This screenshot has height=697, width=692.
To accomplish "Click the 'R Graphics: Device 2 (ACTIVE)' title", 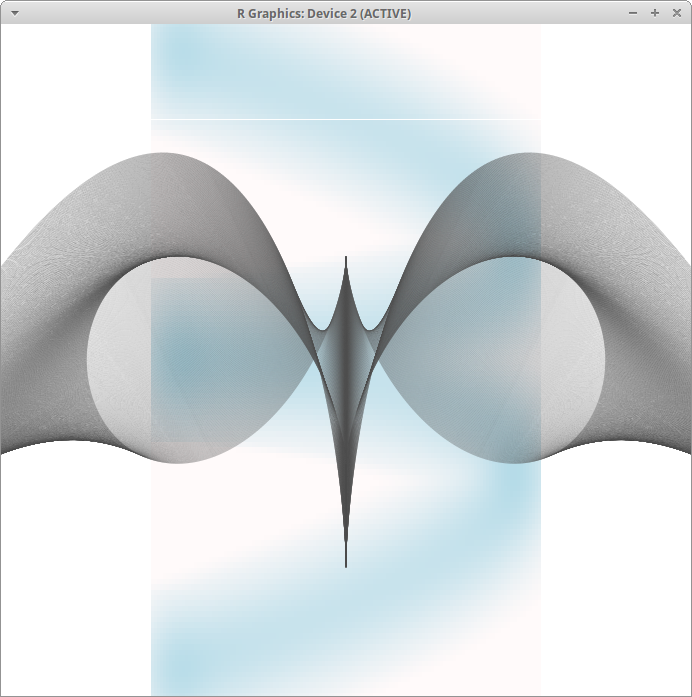I will 324,14.
